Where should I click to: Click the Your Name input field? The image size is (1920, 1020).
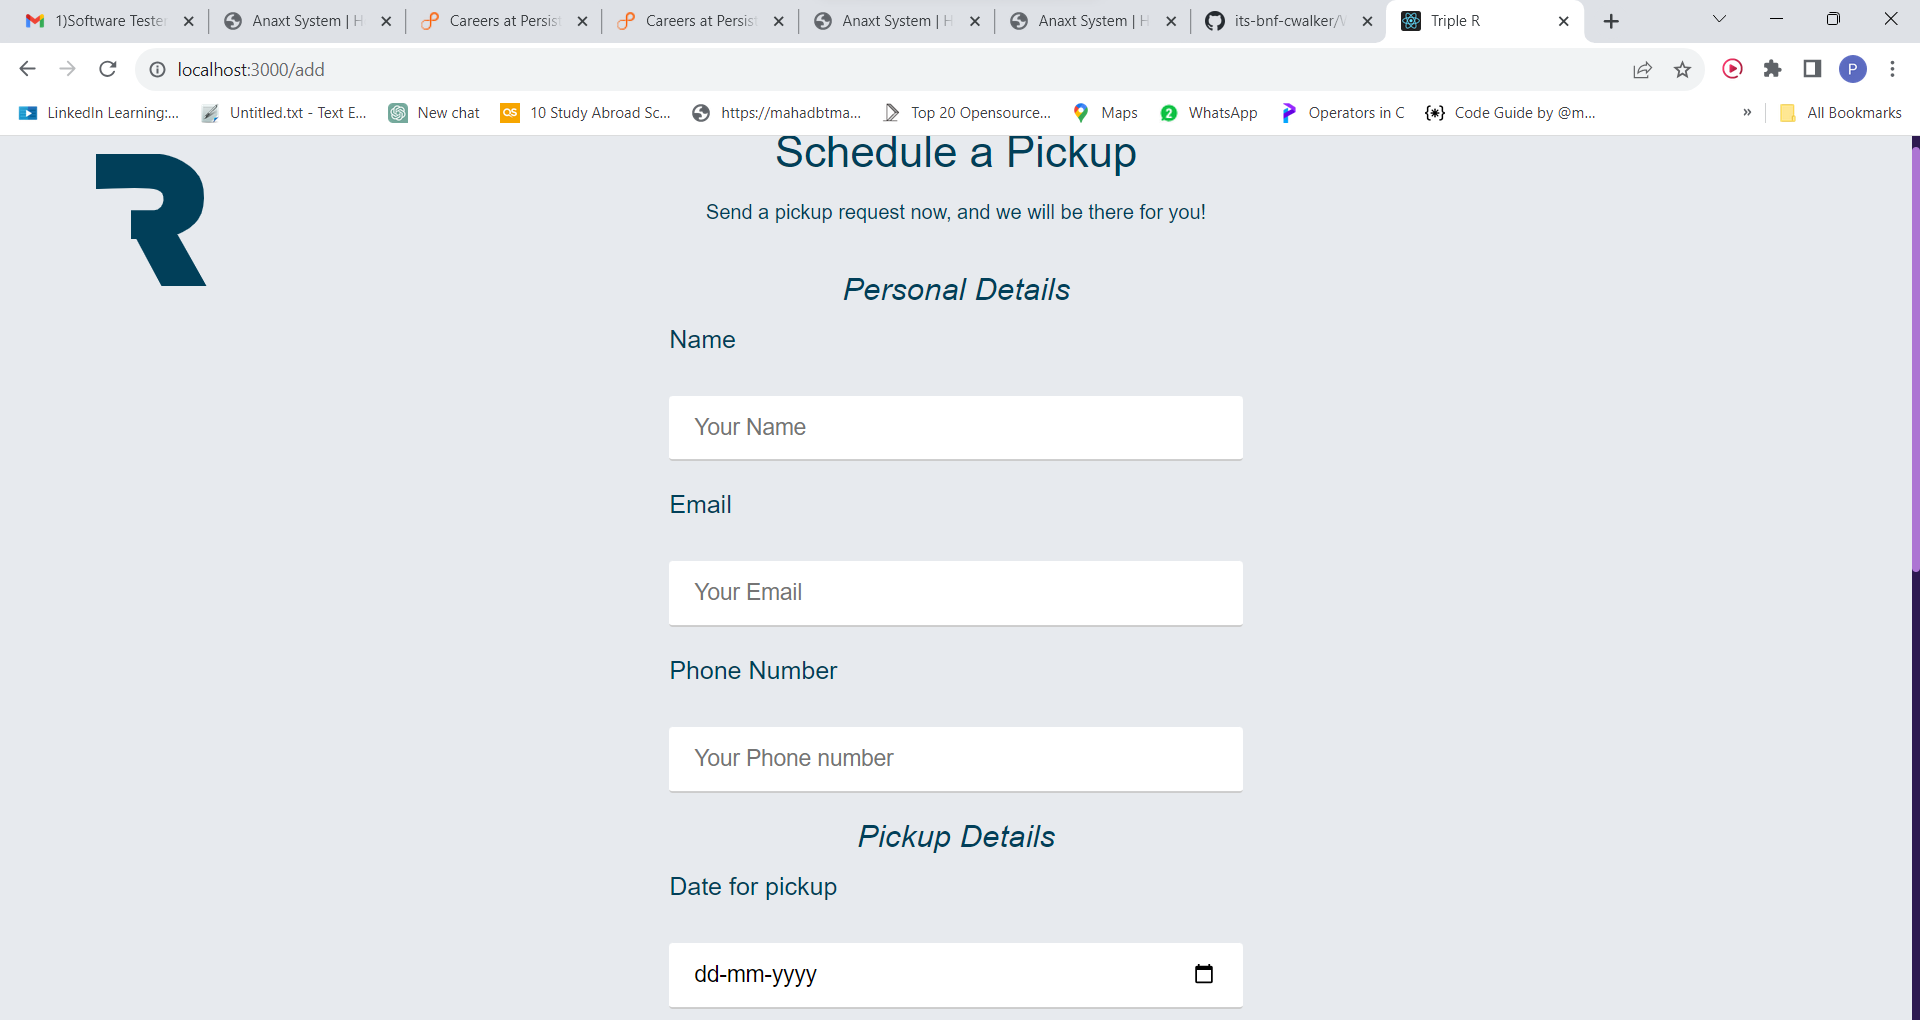(x=955, y=427)
